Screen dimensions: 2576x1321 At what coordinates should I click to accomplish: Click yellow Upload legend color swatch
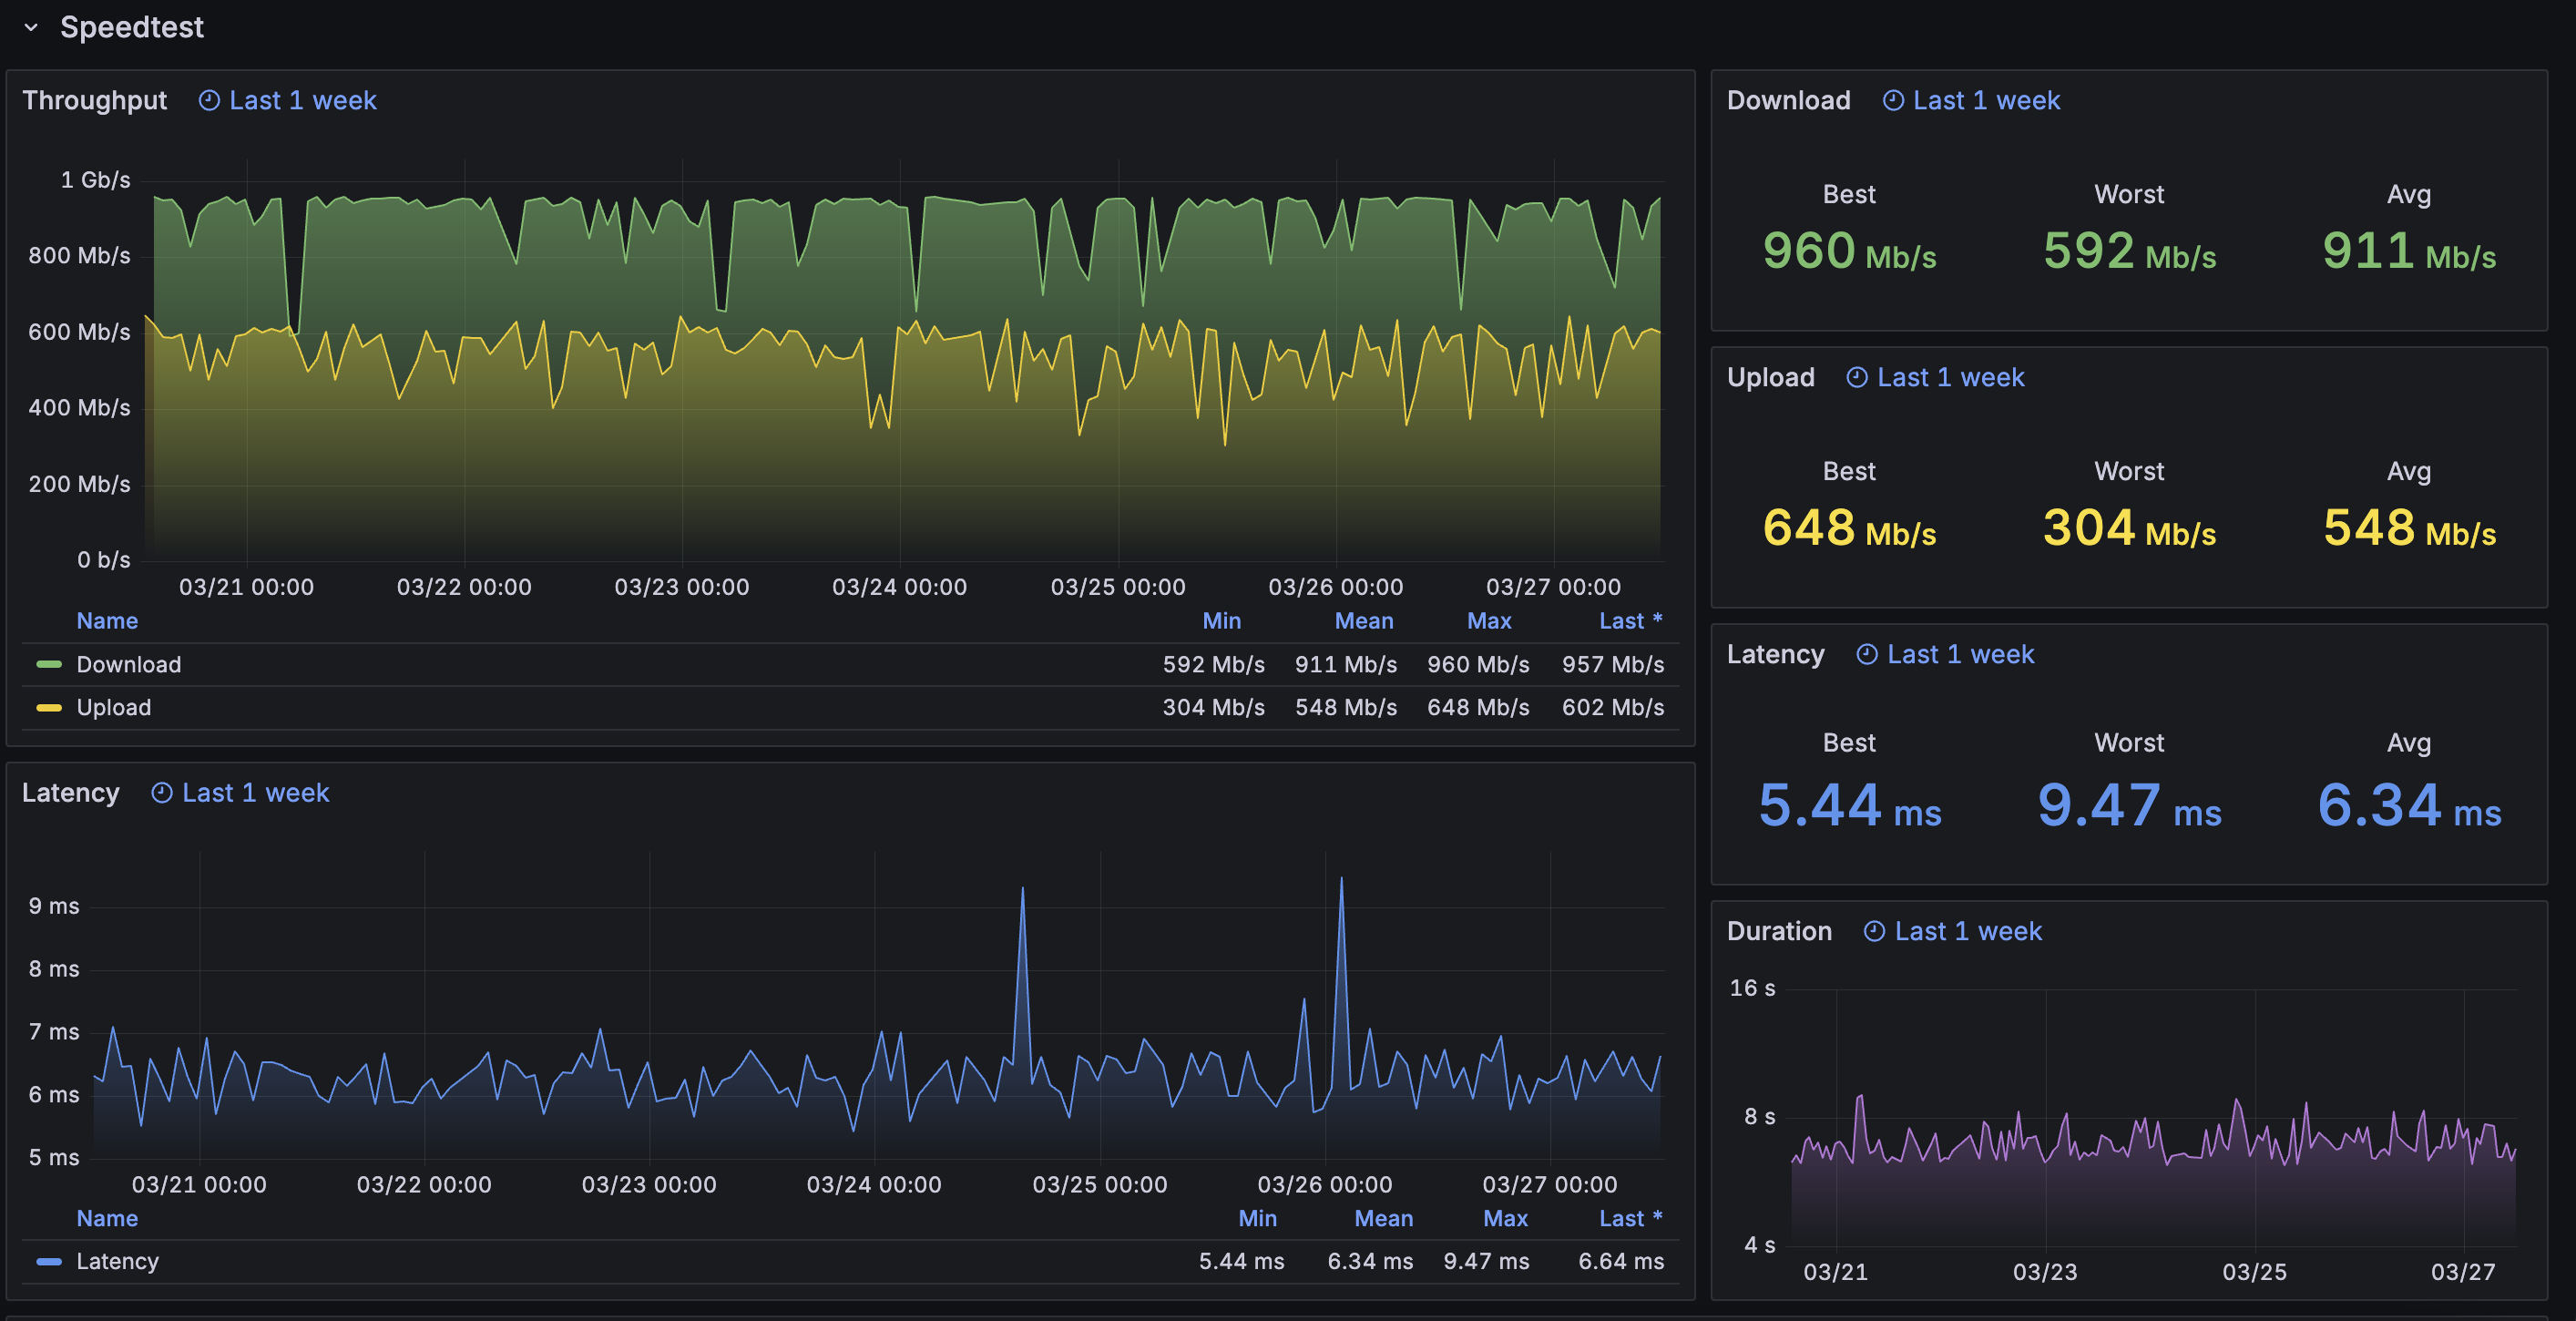pyautogui.click(x=49, y=708)
